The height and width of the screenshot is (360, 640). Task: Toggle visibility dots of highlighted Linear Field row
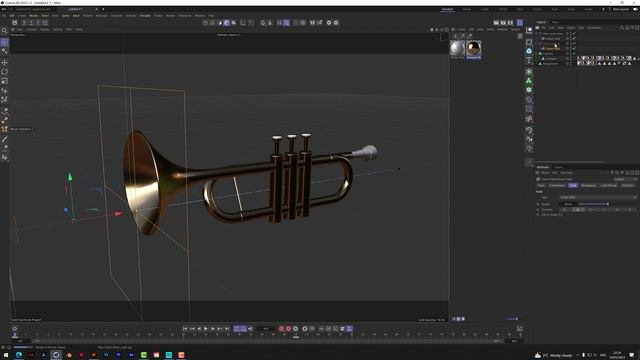tap(570, 48)
